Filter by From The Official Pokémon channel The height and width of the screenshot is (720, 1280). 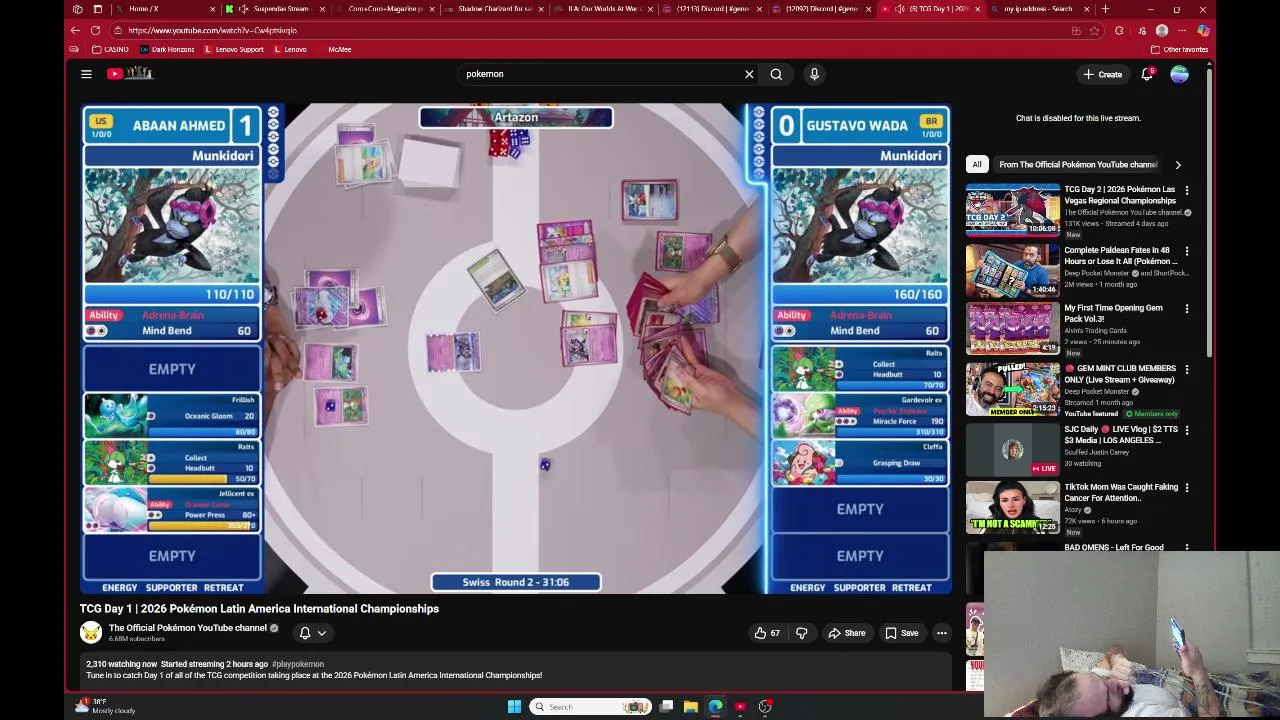click(1078, 164)
